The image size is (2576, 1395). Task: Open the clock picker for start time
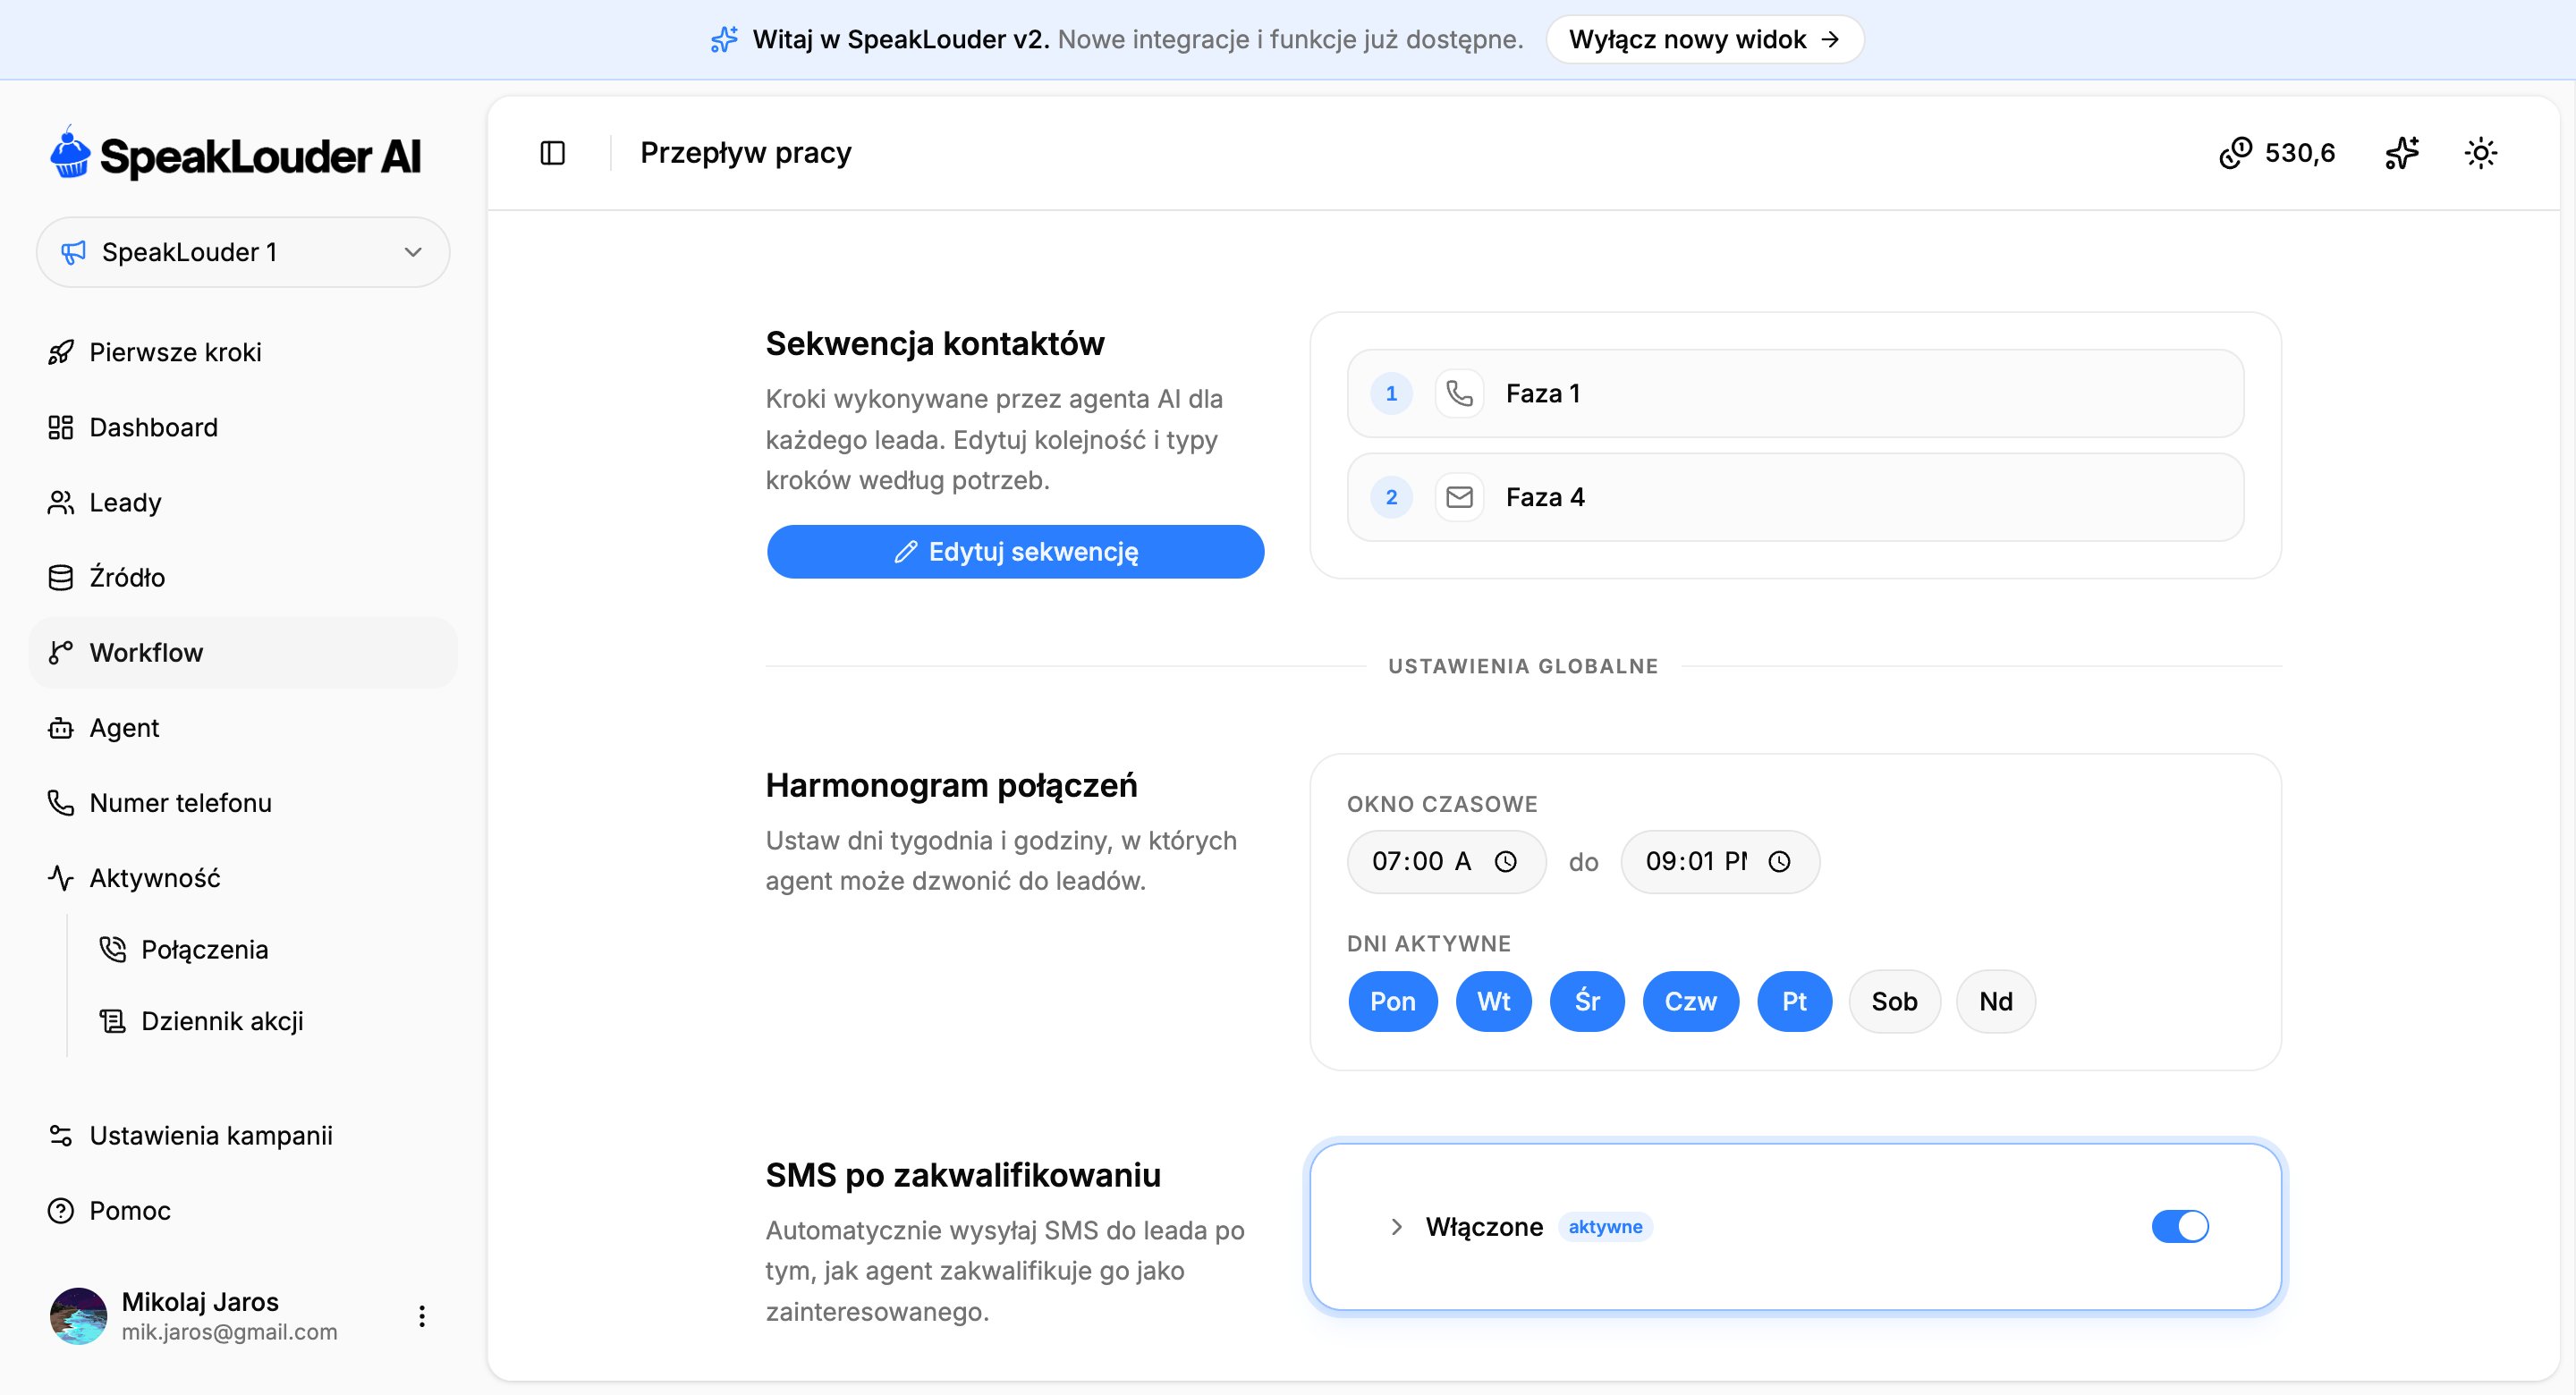(x=1505, y=862)
